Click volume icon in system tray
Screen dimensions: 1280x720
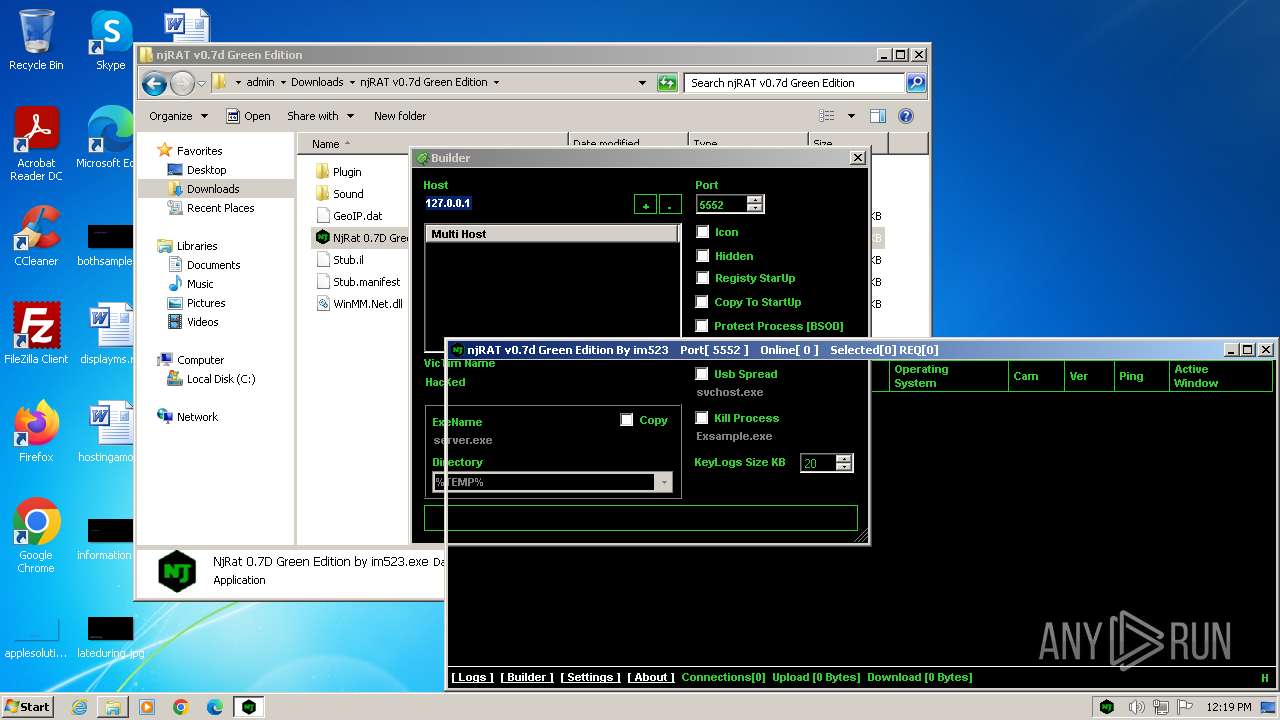coord(1136,707)
